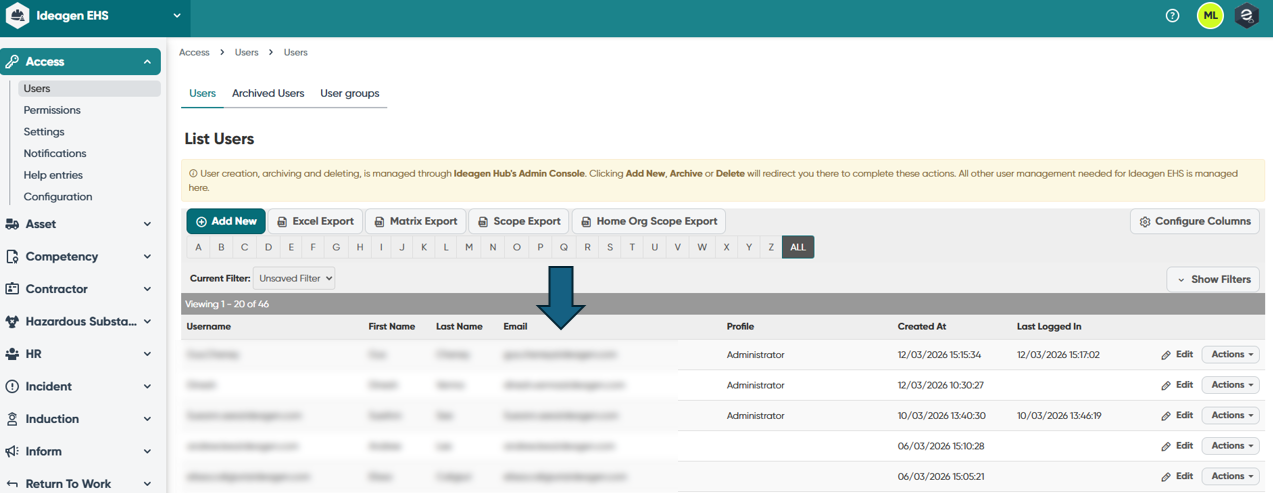Click the Hazardous Substances sidebar icon
Screen dimensions: 1273x493
[12, 322]
